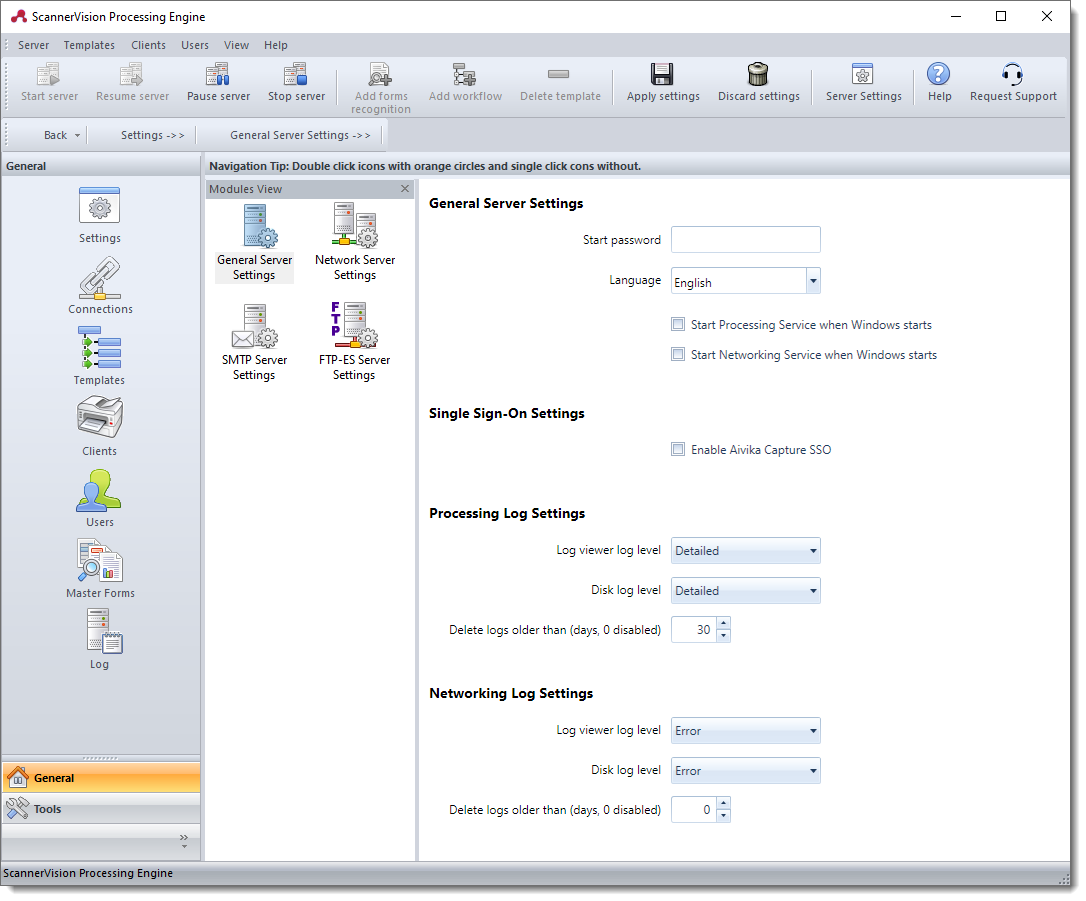Open SMTP Server Settings module

[254, 327]
